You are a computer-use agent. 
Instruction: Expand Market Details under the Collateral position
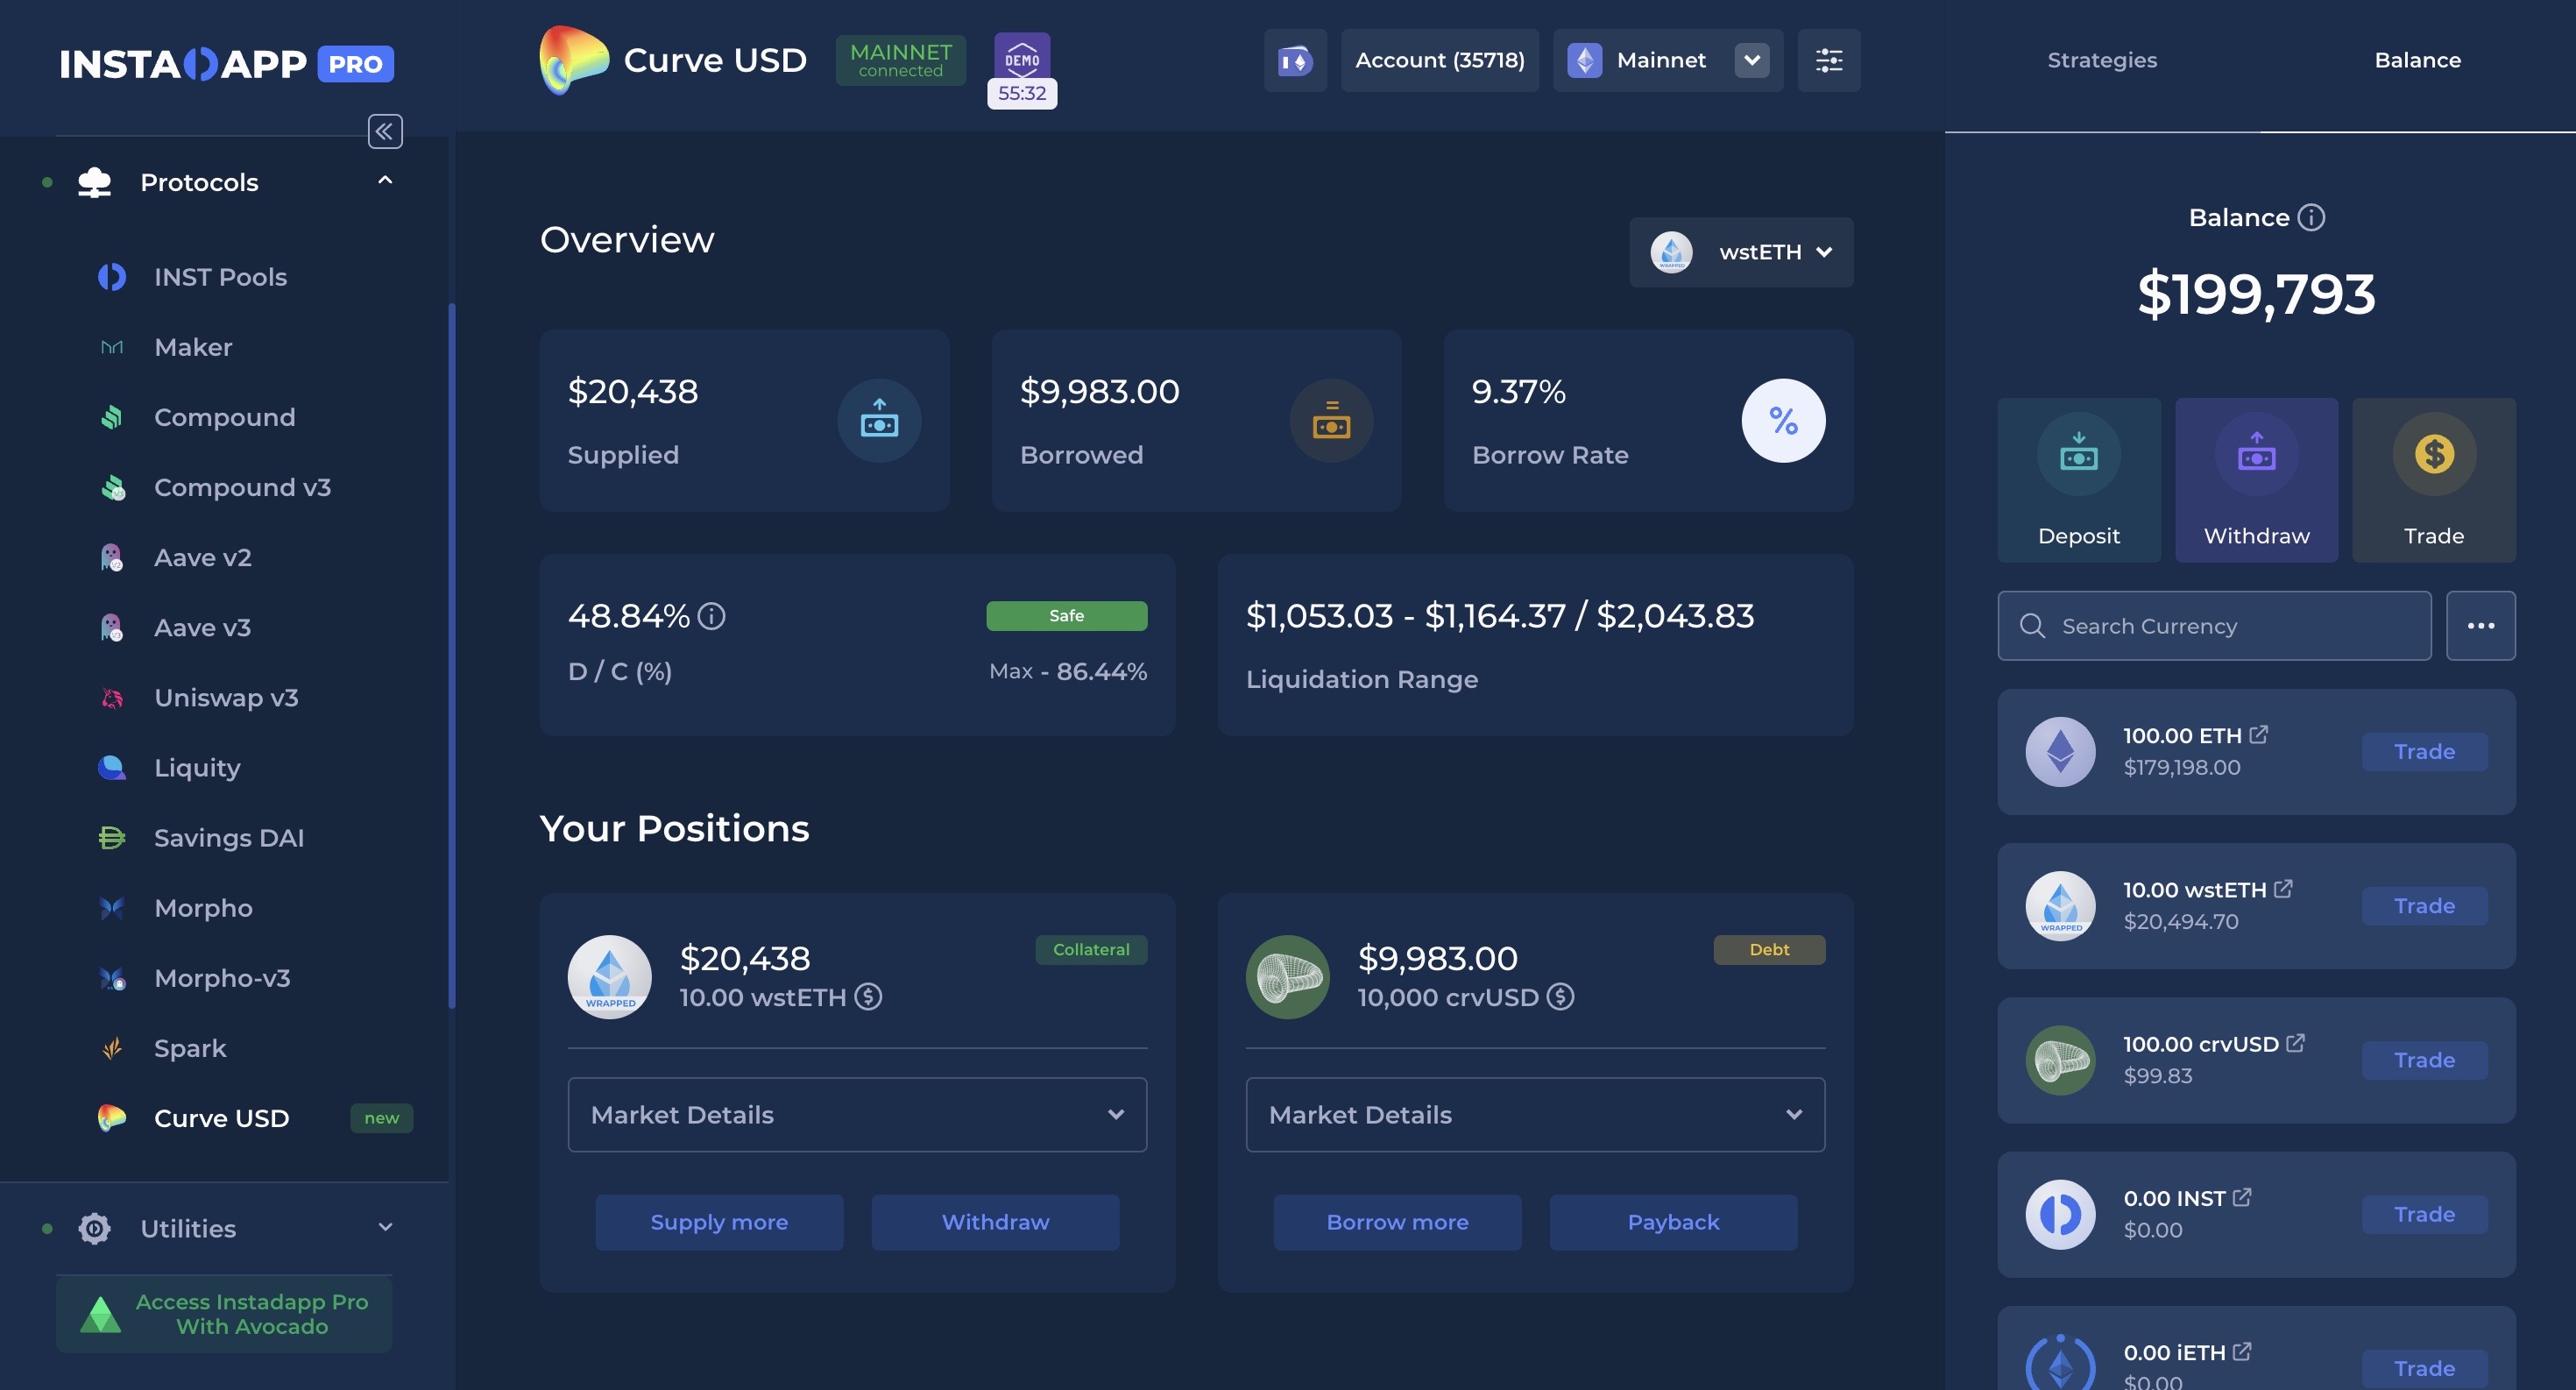857,1114
